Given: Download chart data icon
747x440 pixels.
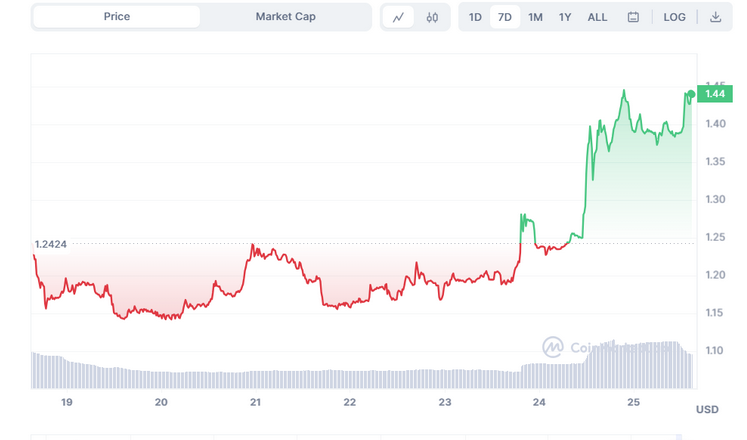Looking at the screenshot, I should point(715,17).
